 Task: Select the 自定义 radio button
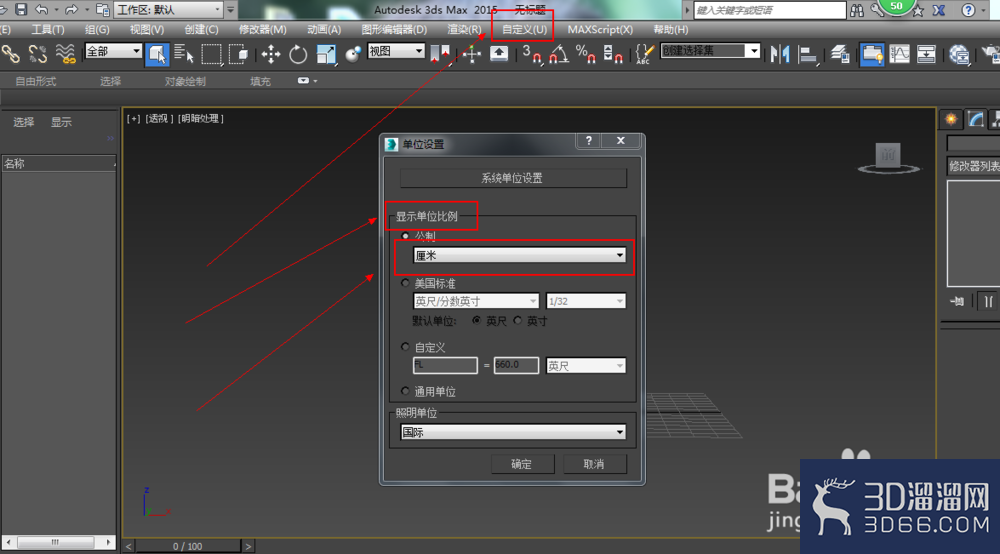click(x=405, y=347)
